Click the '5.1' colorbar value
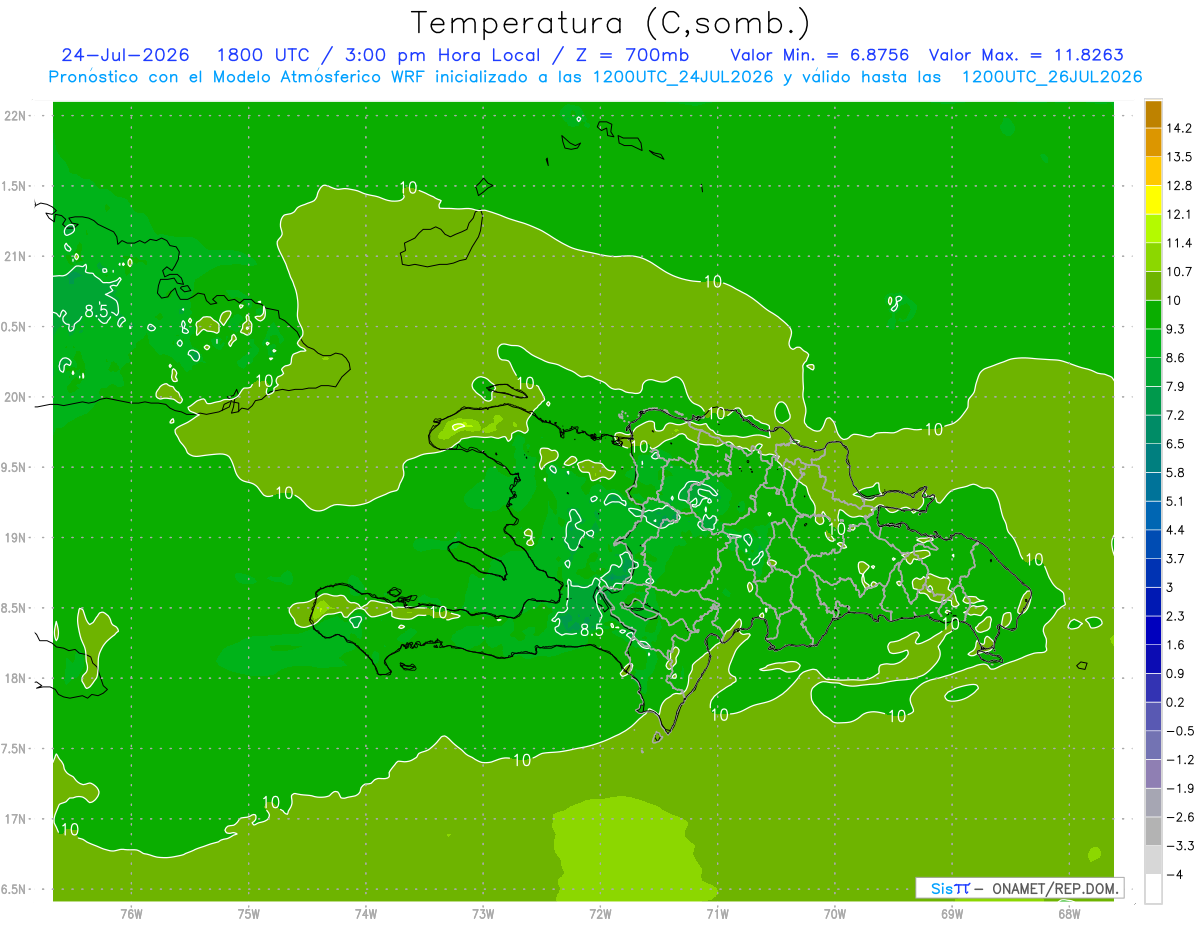 click(1177, 501)
